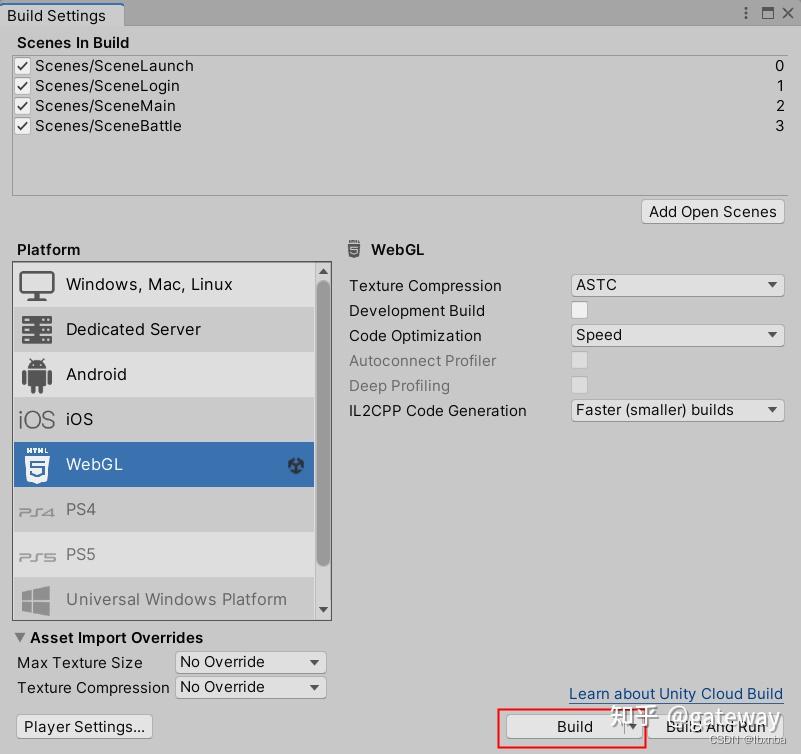Click the Dedicated Server rack icon
The width and height of the screenshot is (801, 754).
coord(37,330)
